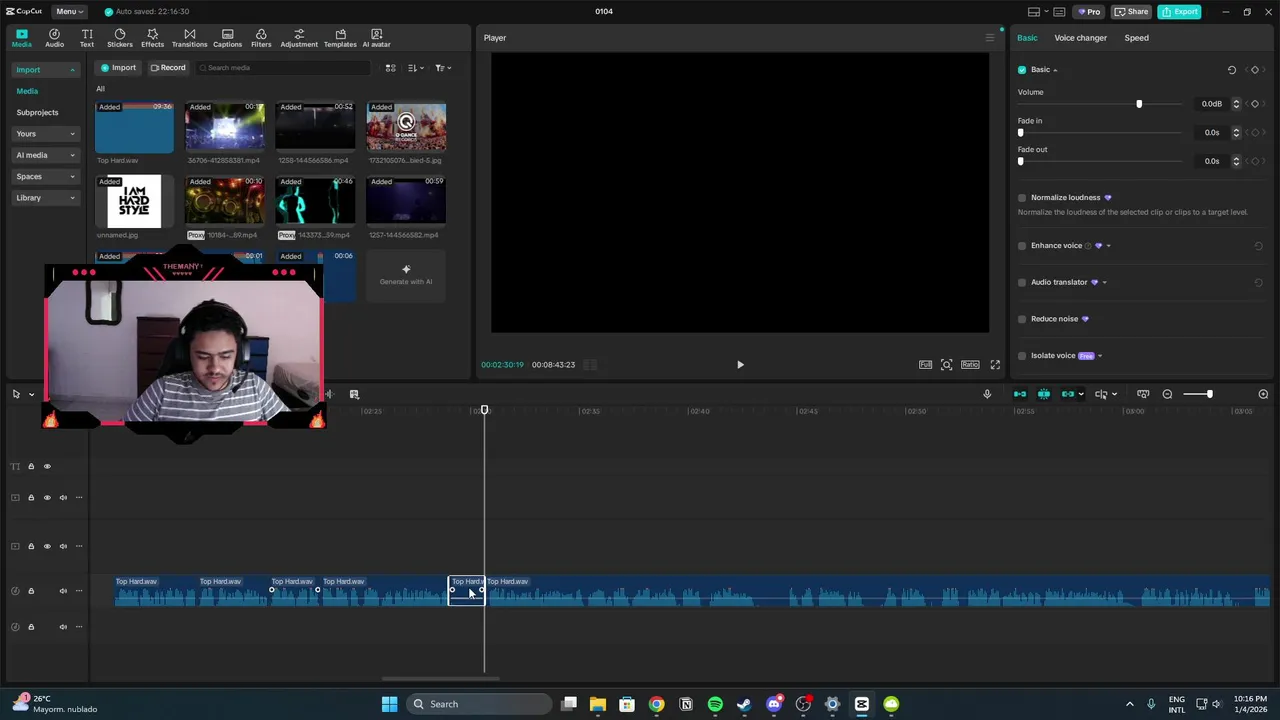Image resolution: width=1280 pixels, height=720 pixels.
Task: Open the Adjustment panel
Action: 298,38
